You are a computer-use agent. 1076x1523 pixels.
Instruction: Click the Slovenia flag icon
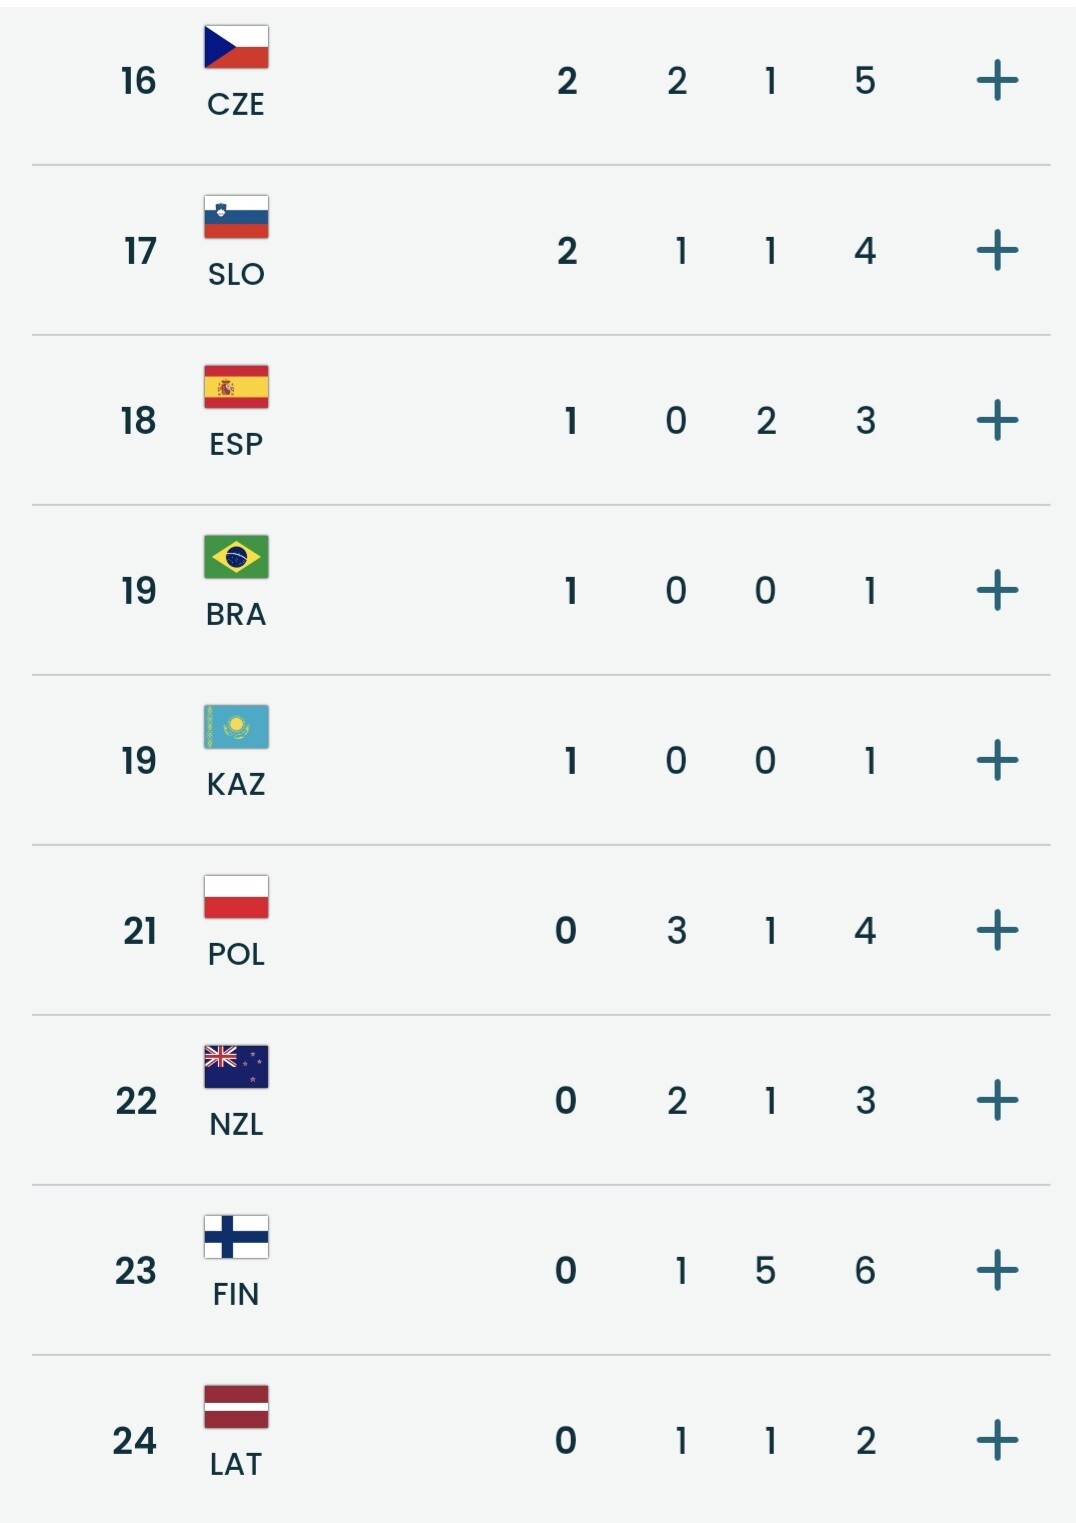click(236, 217)
